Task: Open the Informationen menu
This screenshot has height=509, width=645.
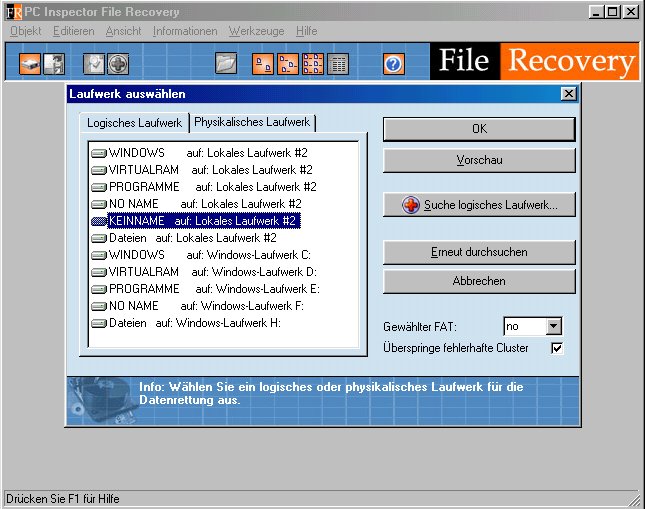Action: tap(185, 31)
